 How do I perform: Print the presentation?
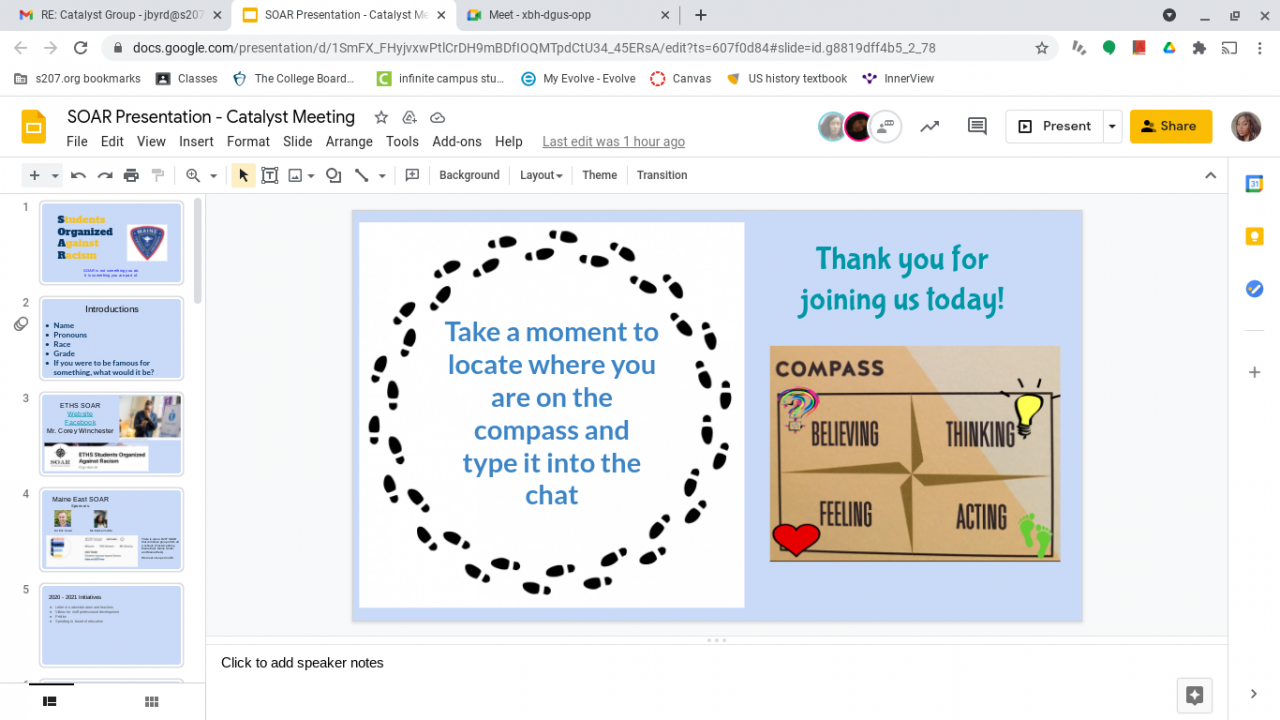(x=131, y=175)
